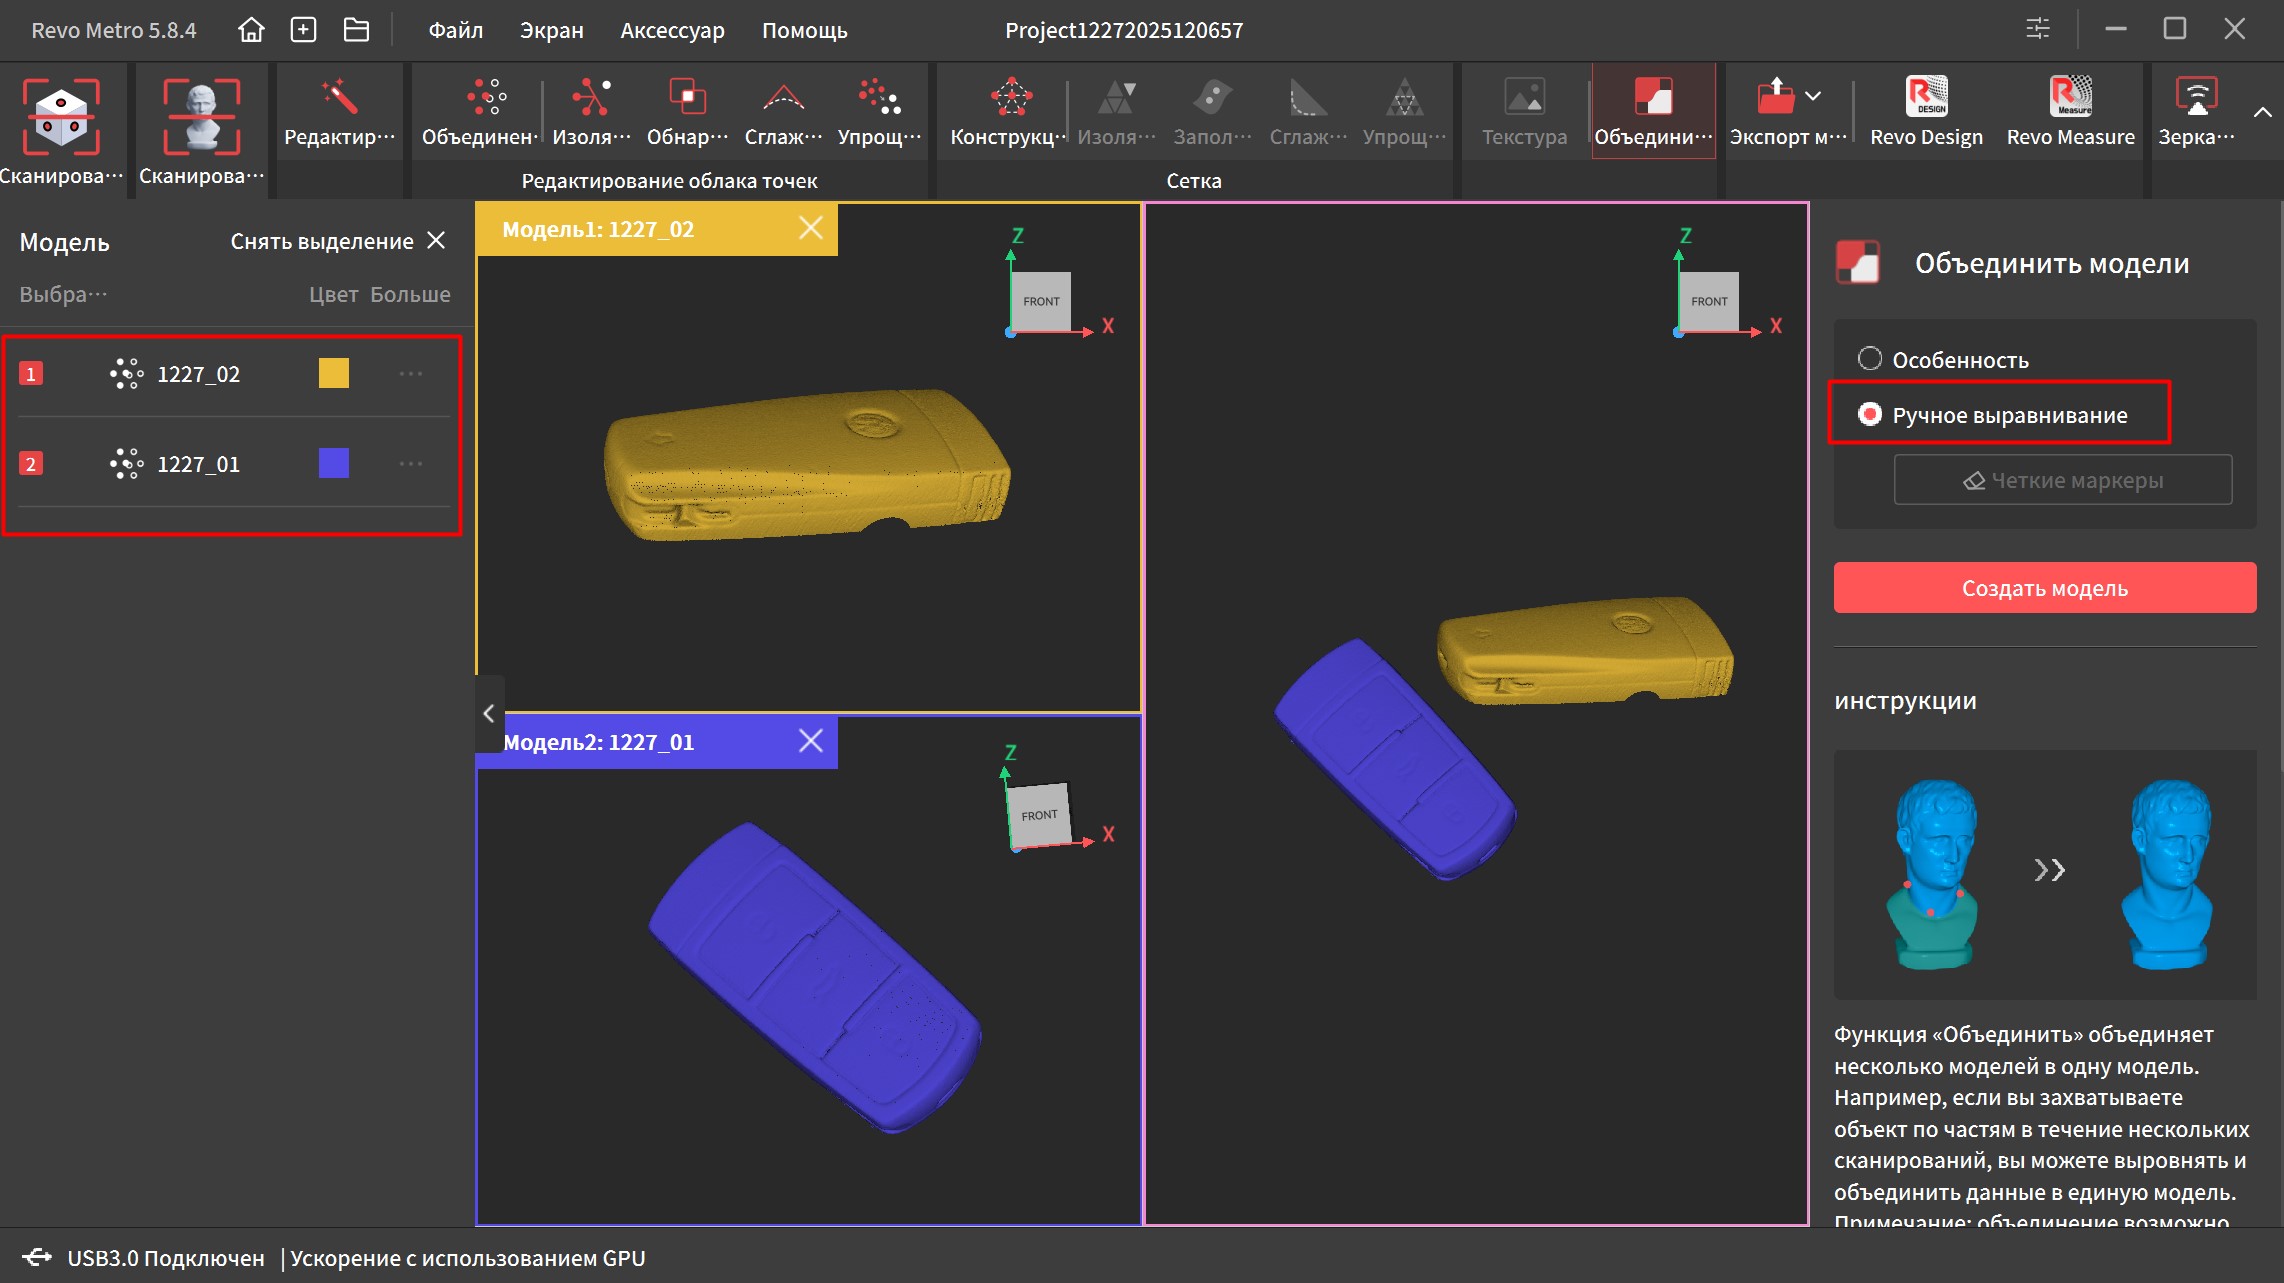Open Revo Measure tool
Image resolution: width=2284 pixels, height=1283 pixels.
click(2070, 111)
